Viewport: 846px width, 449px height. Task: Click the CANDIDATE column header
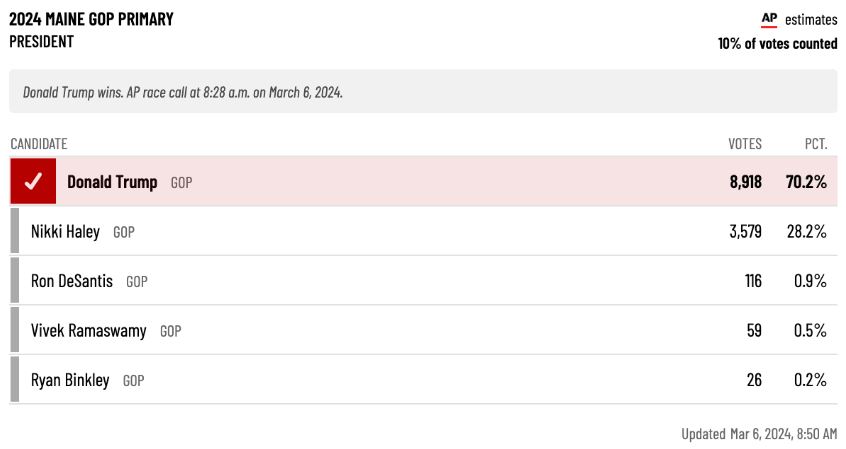(x=39, y=144)
